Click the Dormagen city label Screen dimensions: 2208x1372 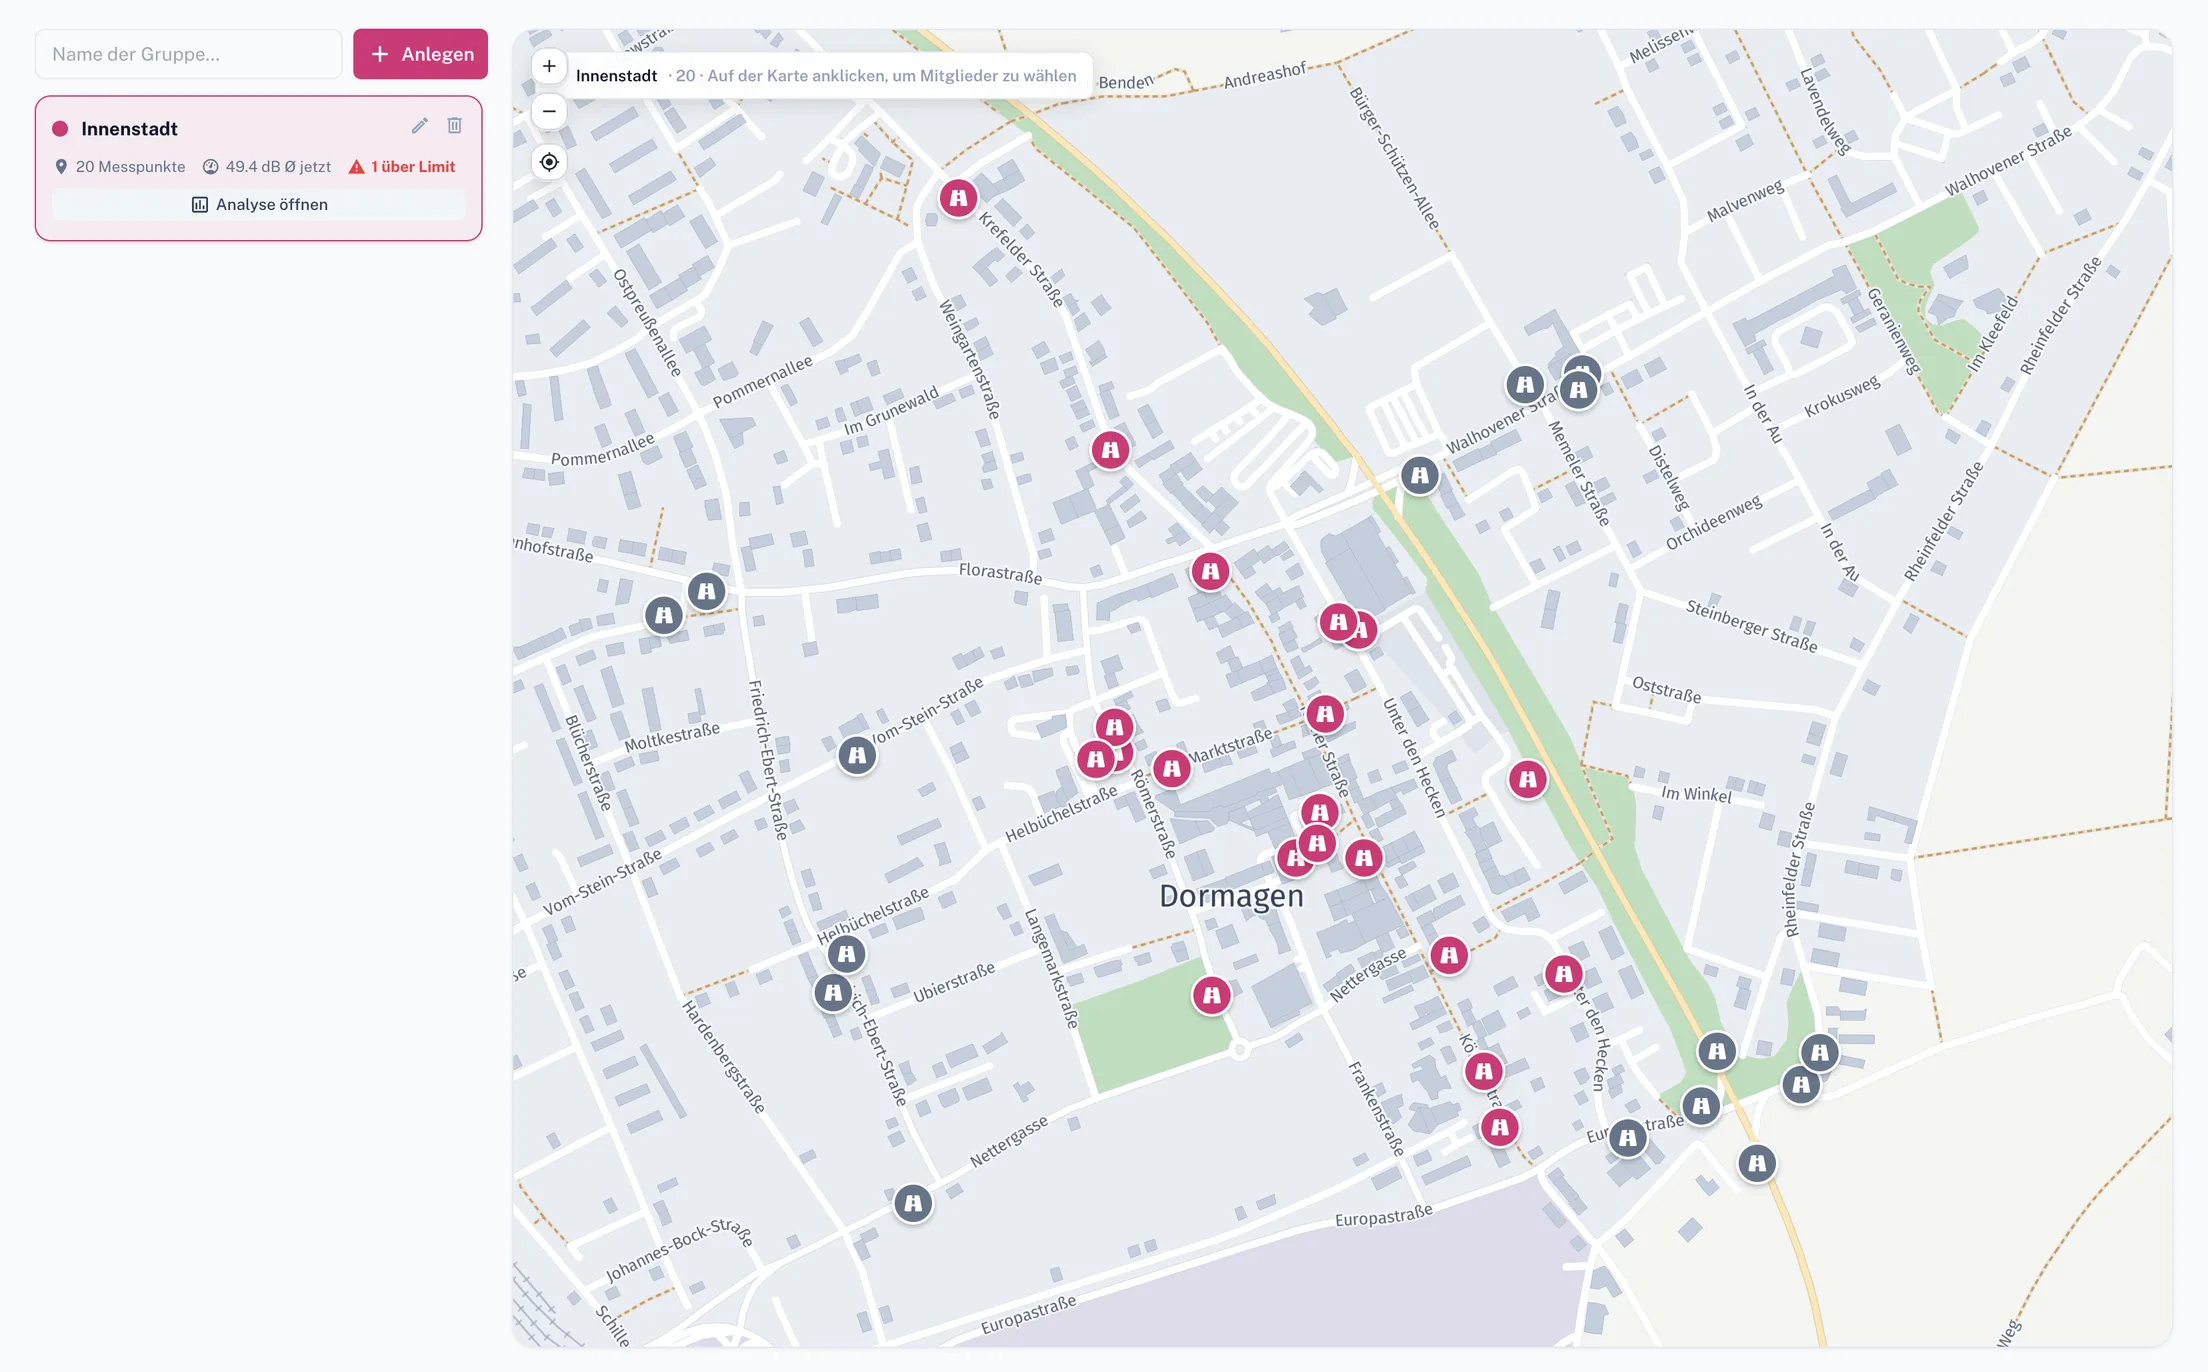pos(1231,896)
